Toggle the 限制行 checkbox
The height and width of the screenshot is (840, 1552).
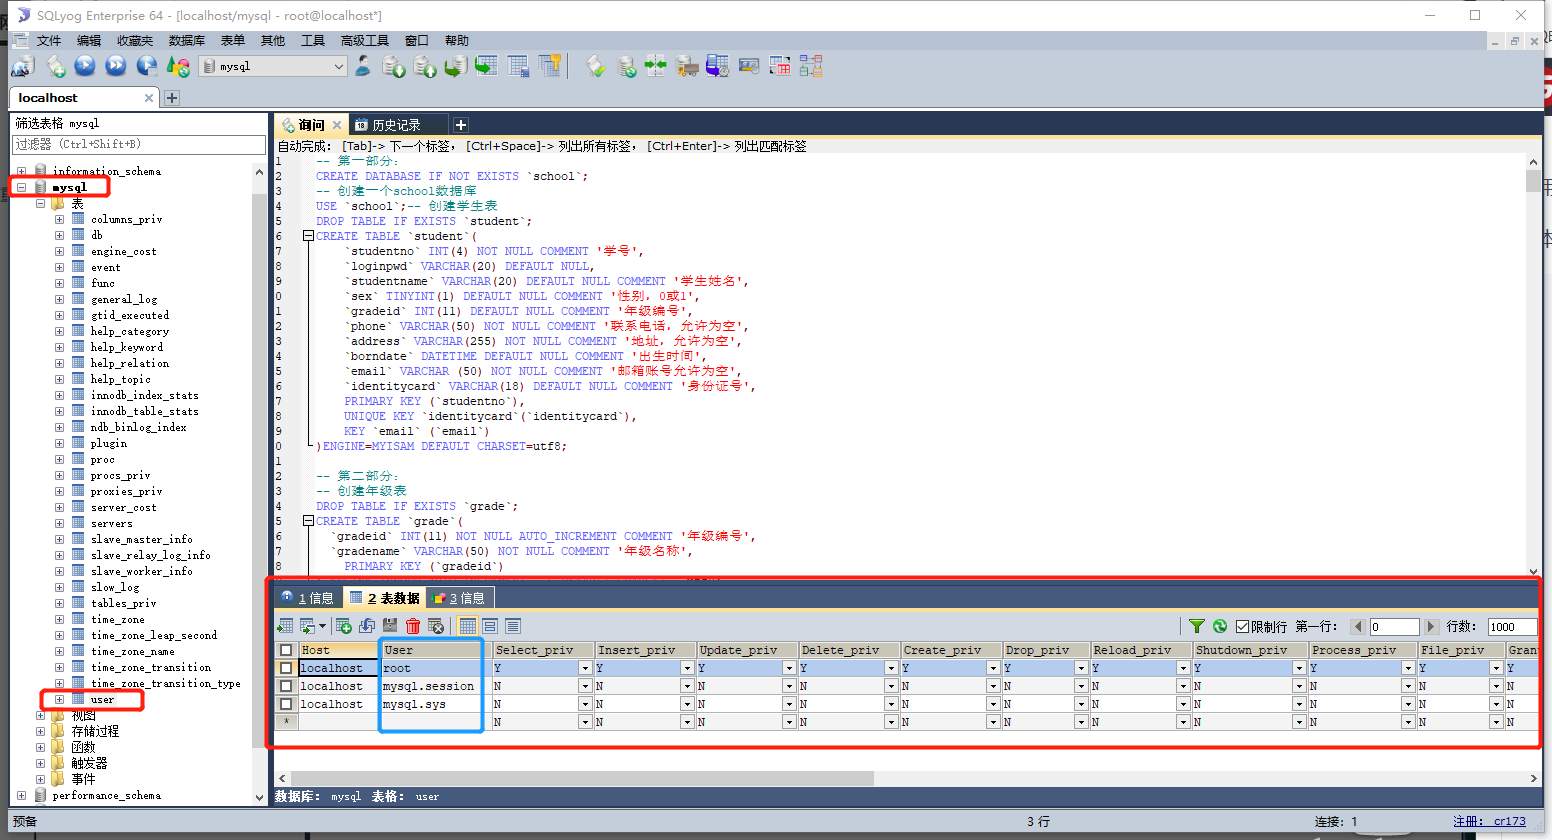pyautogui.click(x=1243, y=627)
